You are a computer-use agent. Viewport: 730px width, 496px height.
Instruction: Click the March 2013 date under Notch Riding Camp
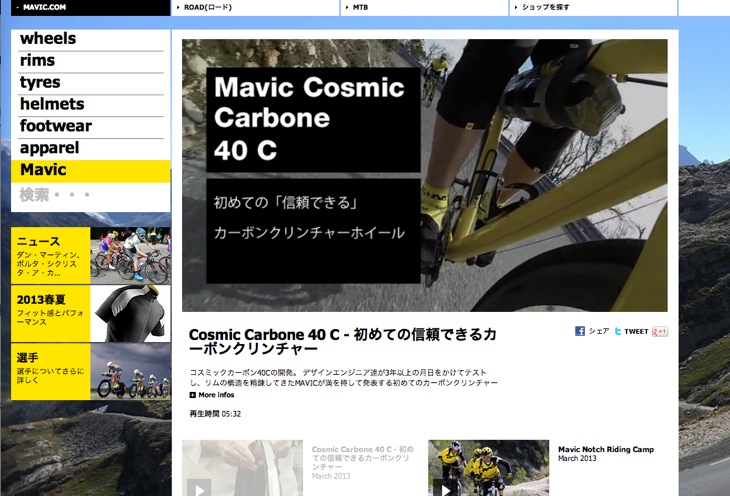click(577, 459)
